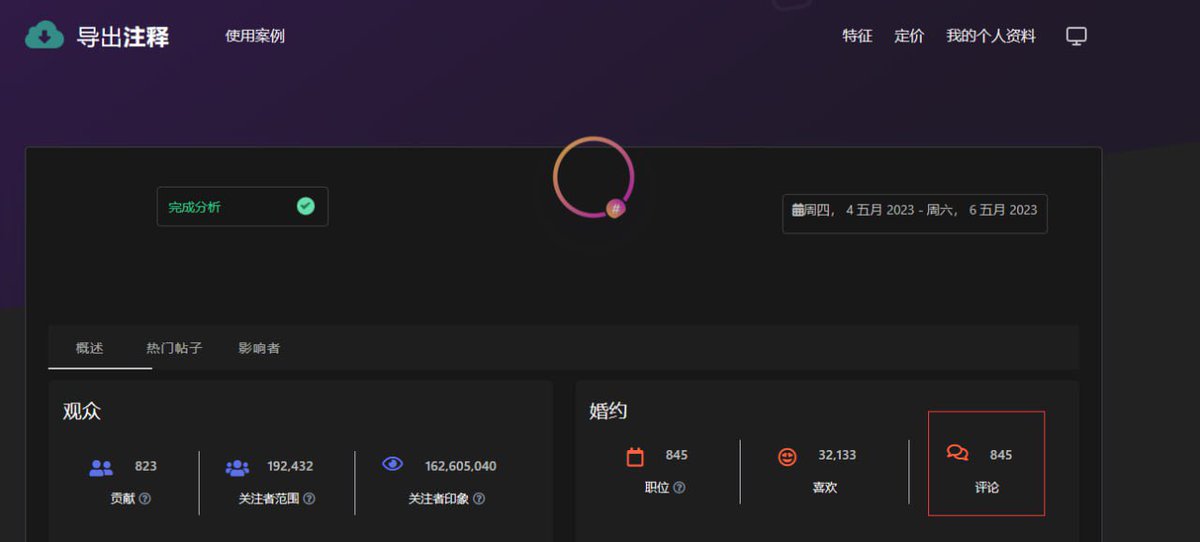Click the 观众 section heading
This screenshot has height=542, width=1200.
point(82,411)
